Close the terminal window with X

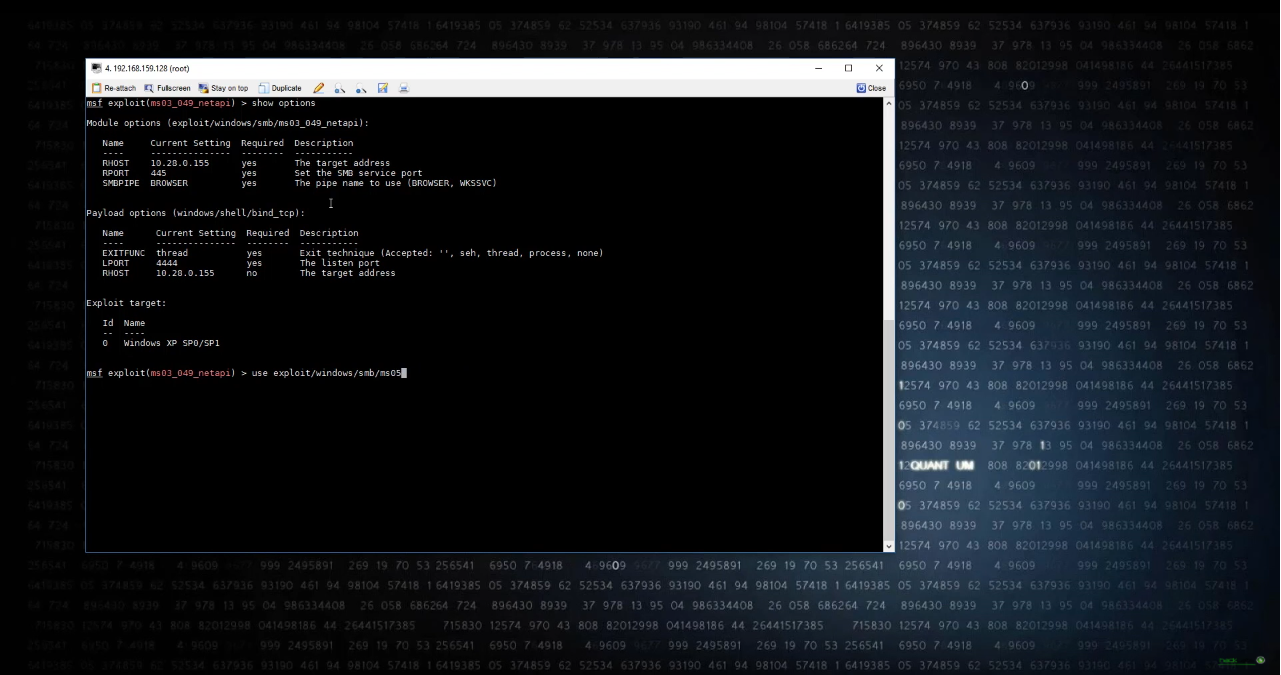tap(879, 68)
